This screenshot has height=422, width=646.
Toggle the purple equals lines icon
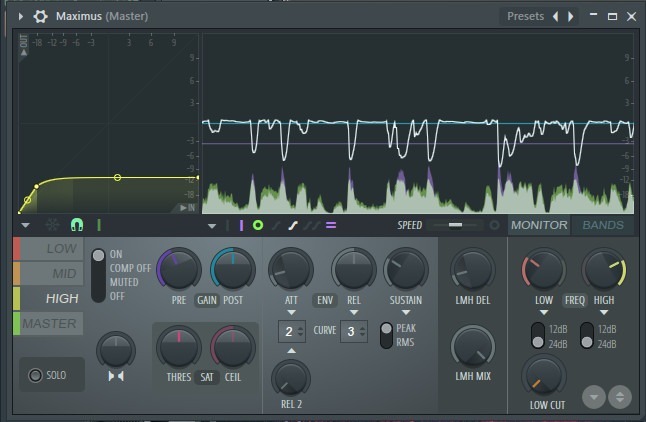point(331,225)
